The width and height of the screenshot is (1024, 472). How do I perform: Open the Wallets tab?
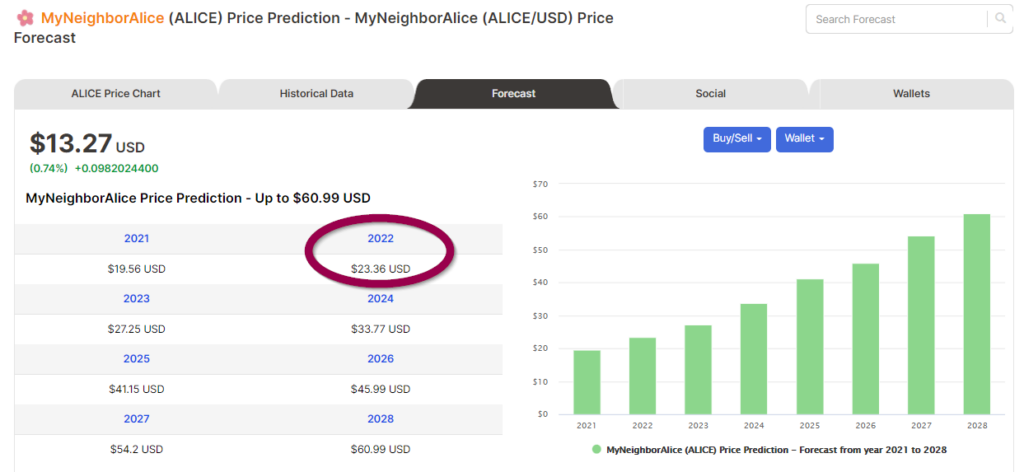pyautogui.click(x=912, y=93)
